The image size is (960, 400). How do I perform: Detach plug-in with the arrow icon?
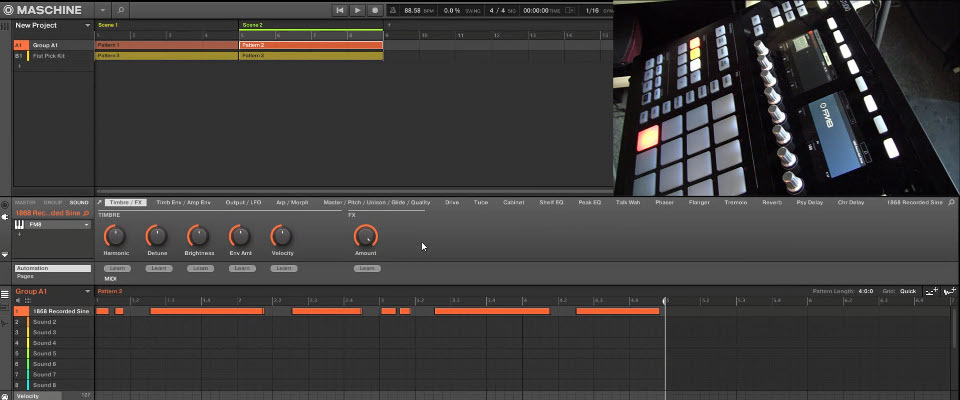(99, 202)
